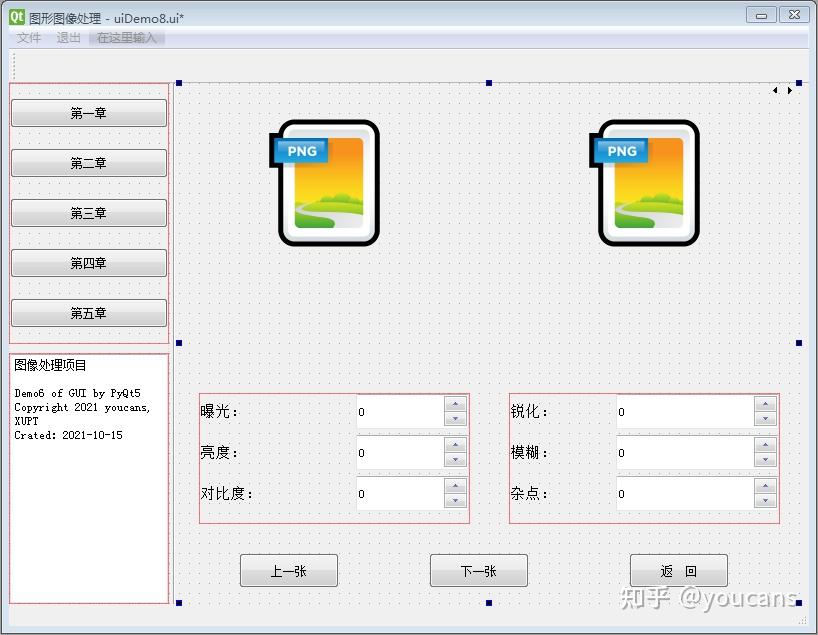Select the left PNG image placeholder
This screenshot has width=818, height=635.
coord(324,183)
